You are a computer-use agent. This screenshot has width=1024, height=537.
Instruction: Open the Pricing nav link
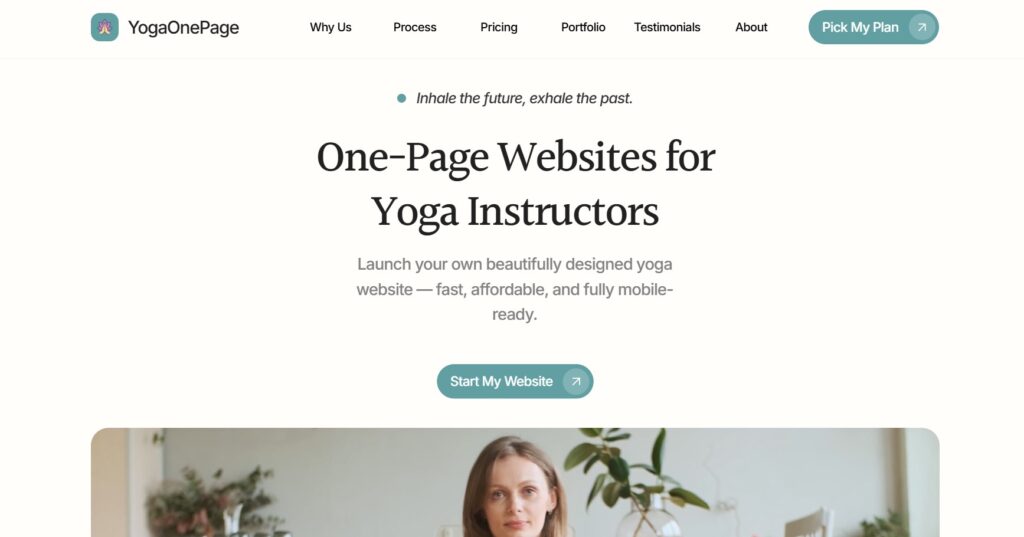(499, 27)
